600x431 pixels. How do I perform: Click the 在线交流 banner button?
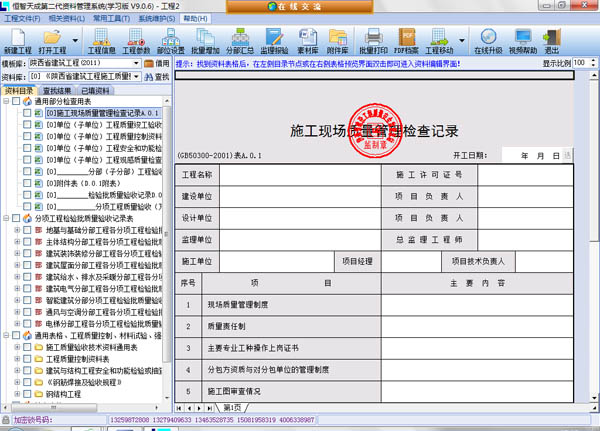click(x=300, y=7)
